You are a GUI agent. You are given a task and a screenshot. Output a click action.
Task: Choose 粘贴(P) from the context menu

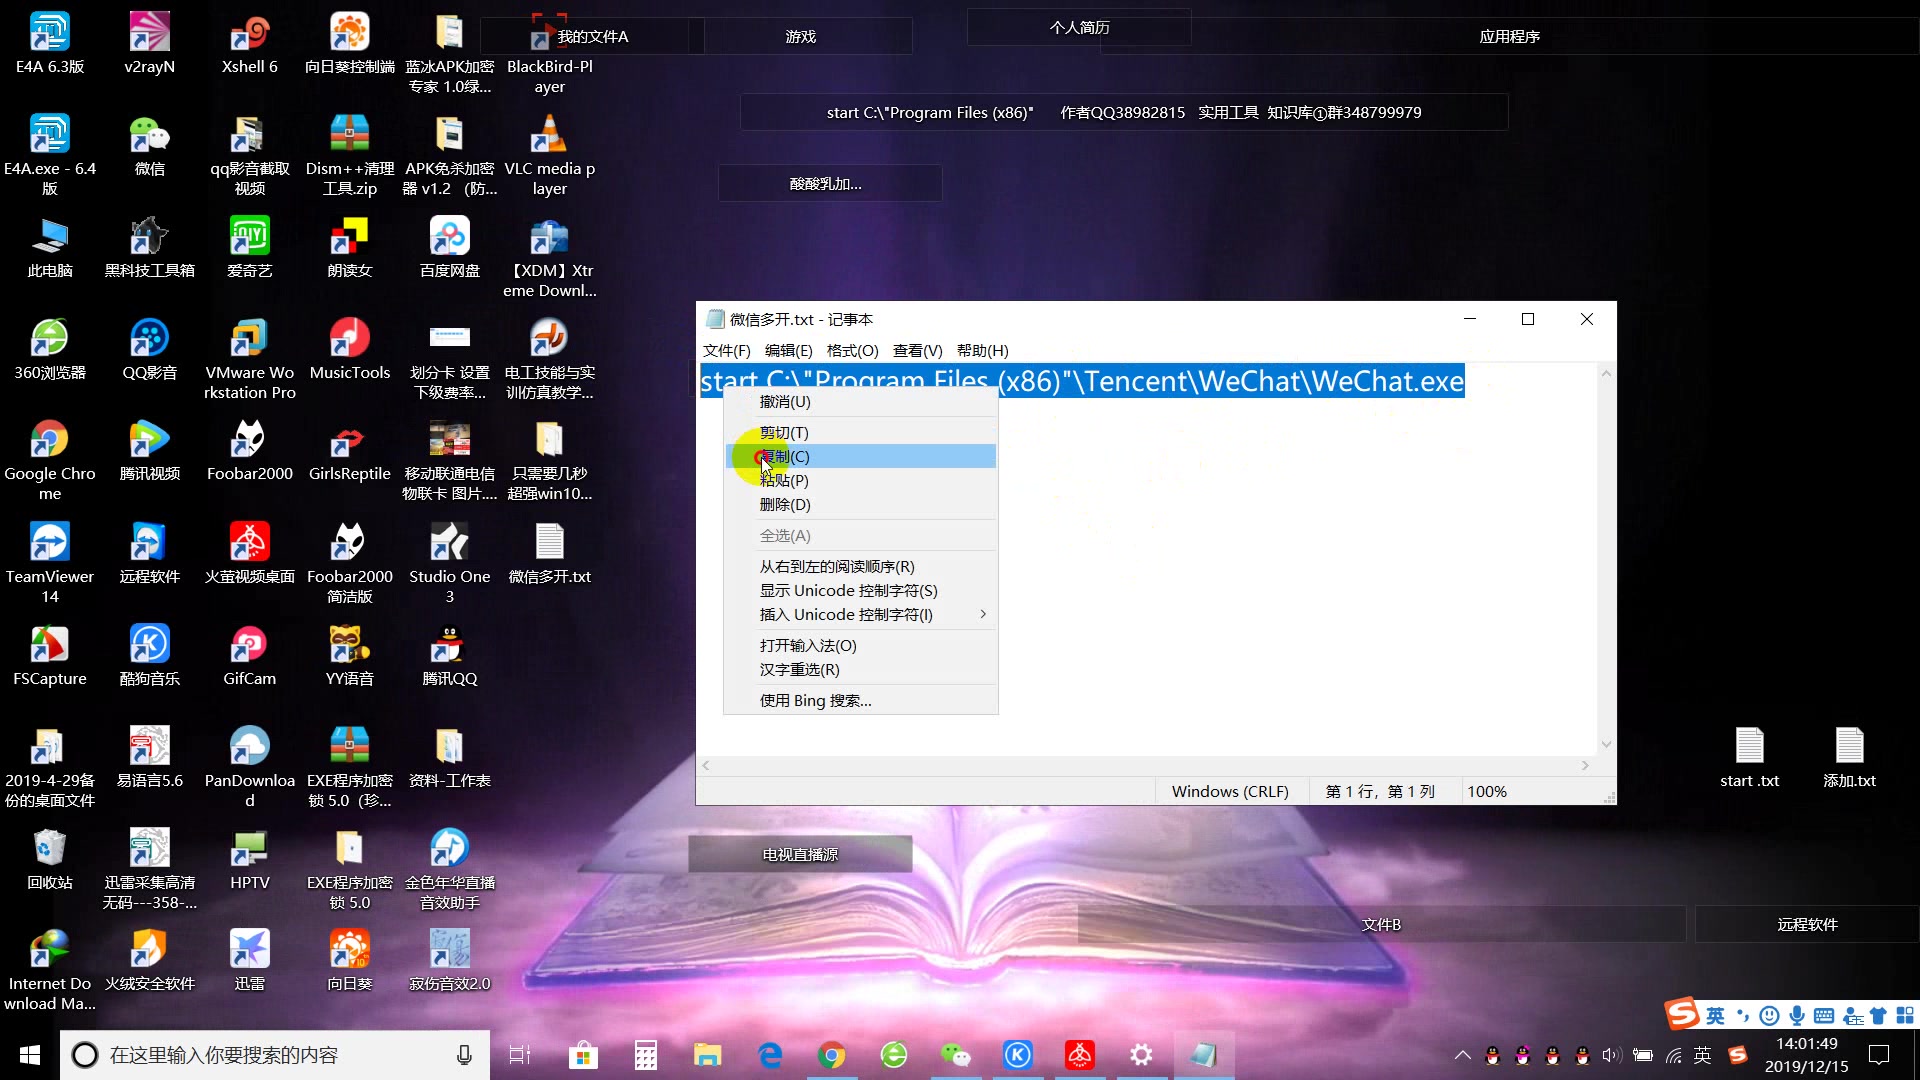tap(860, 480)
